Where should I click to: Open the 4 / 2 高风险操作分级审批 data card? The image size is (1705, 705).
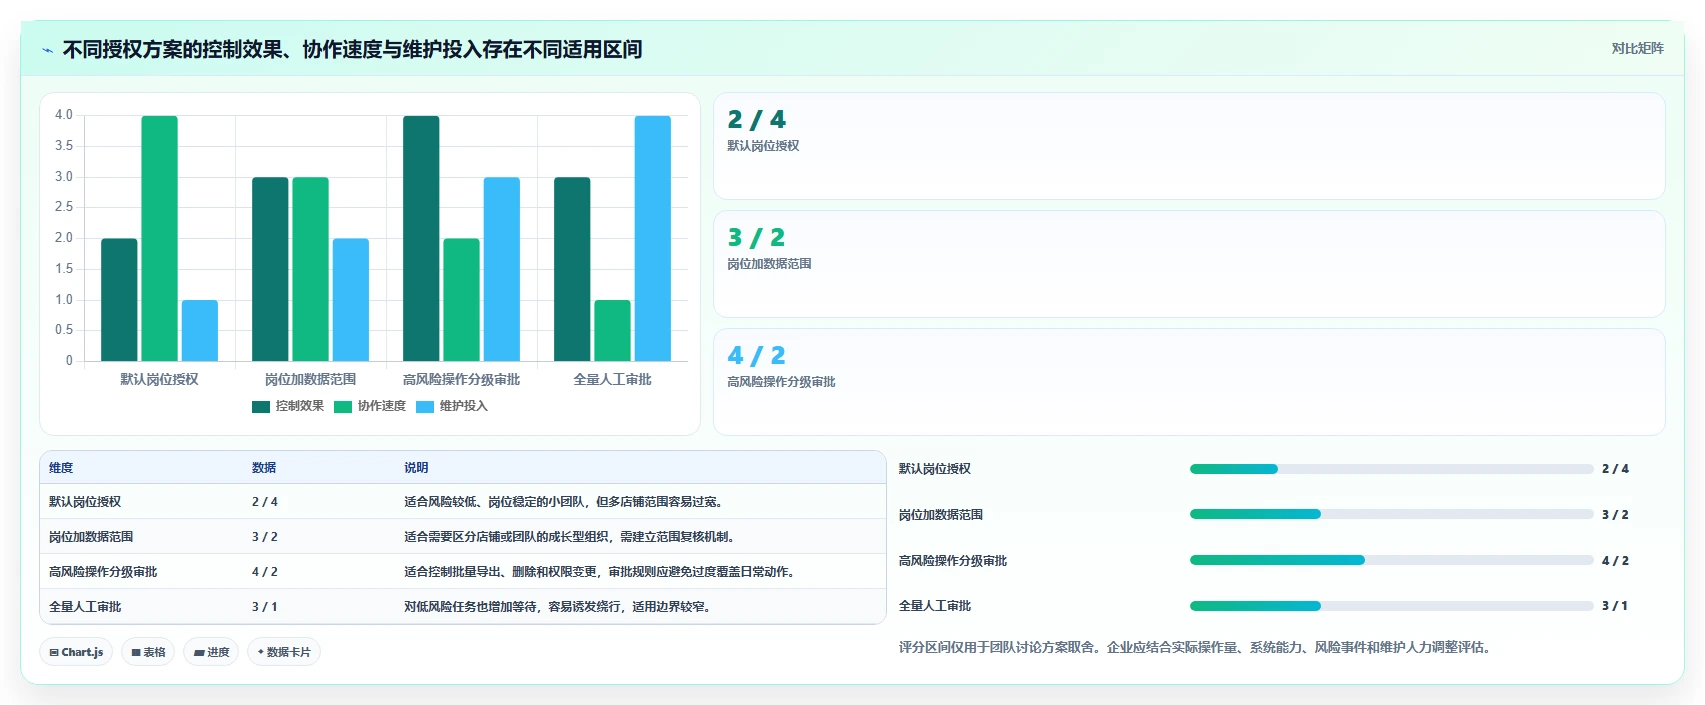point(1189,382)
